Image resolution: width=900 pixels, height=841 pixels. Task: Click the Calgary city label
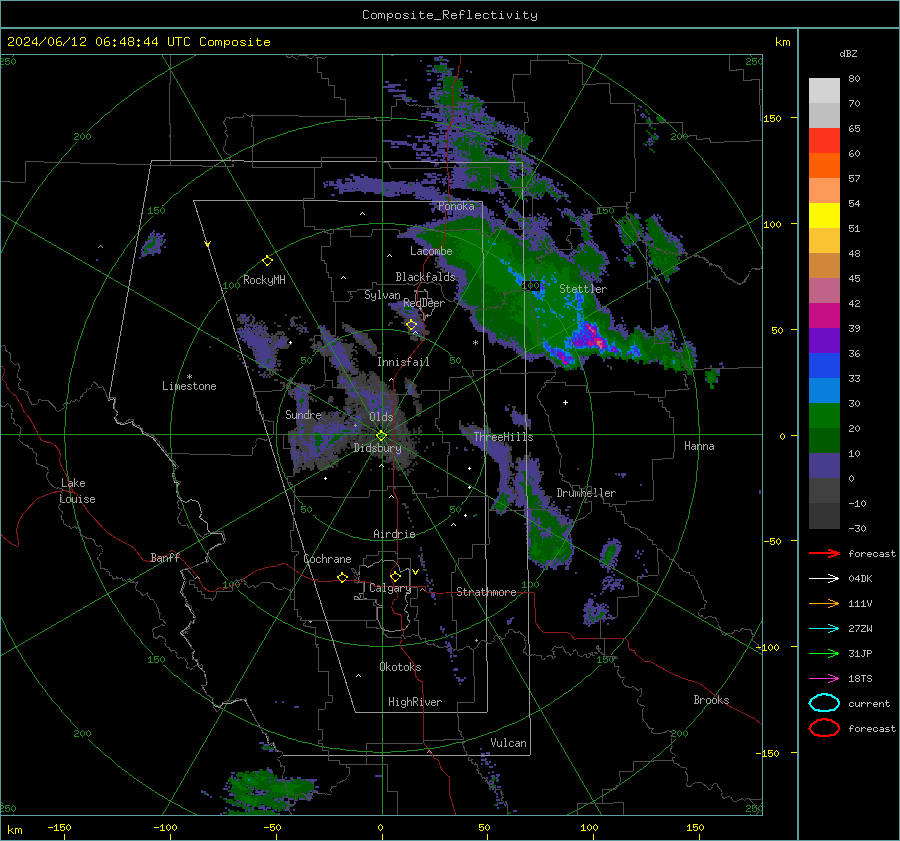point(390,588)
